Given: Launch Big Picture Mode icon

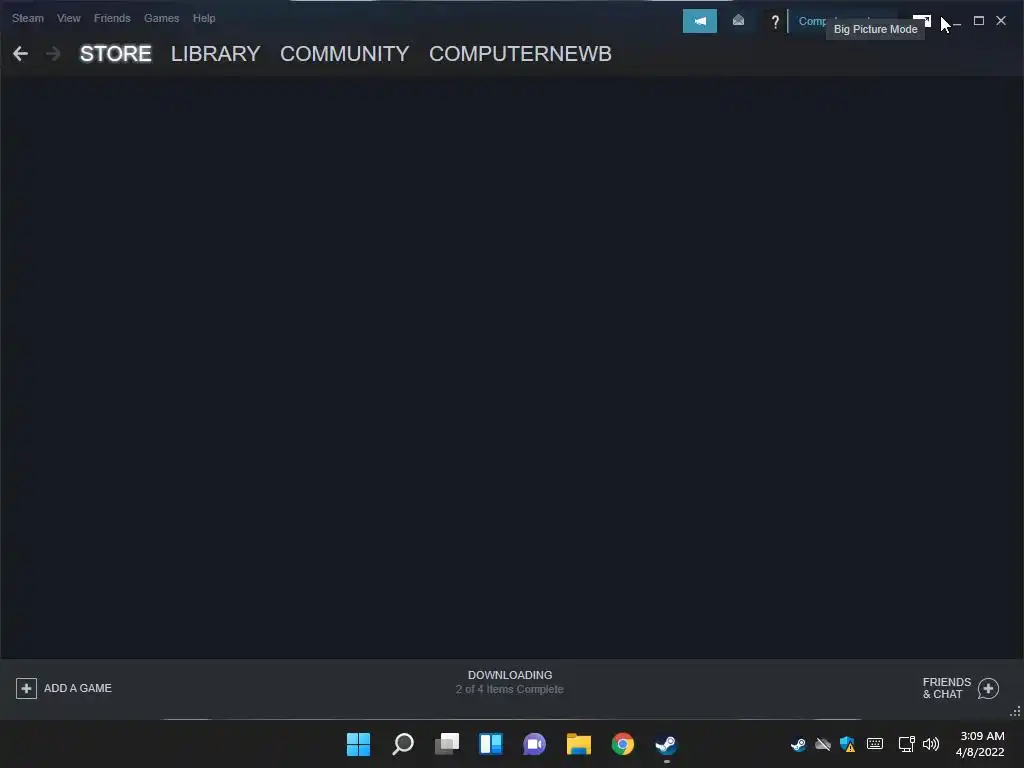Looking at the screenshot, I should 922,20.
